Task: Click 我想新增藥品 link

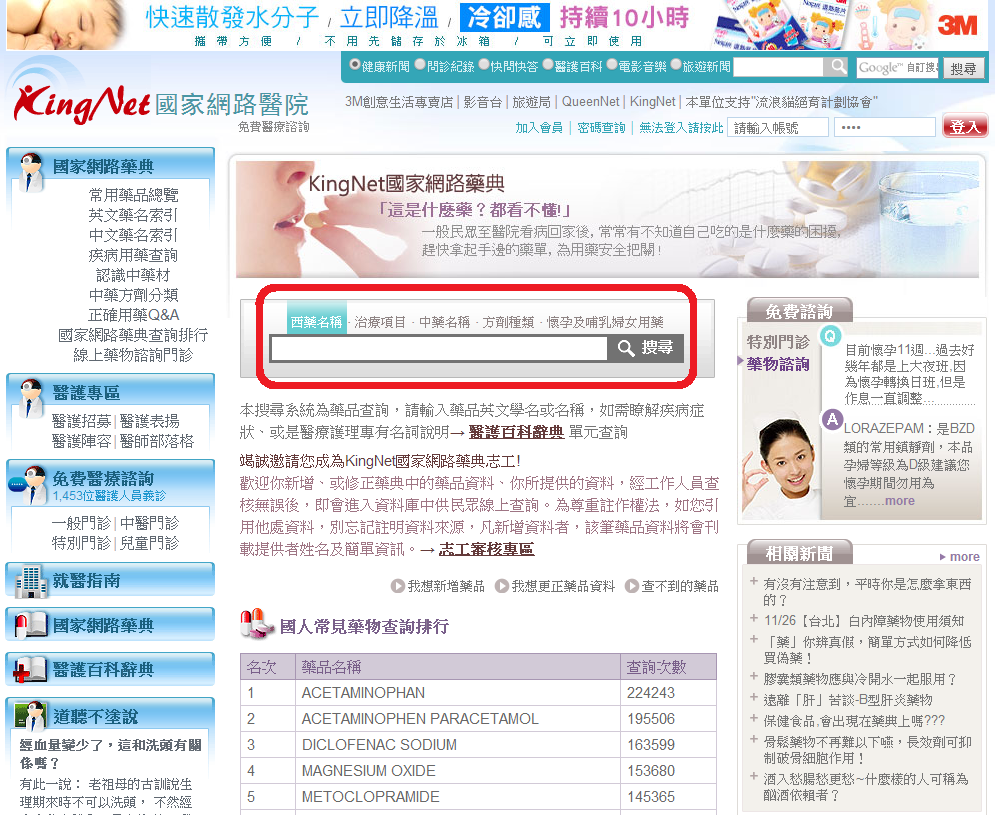Action: [x=438, y=586]
